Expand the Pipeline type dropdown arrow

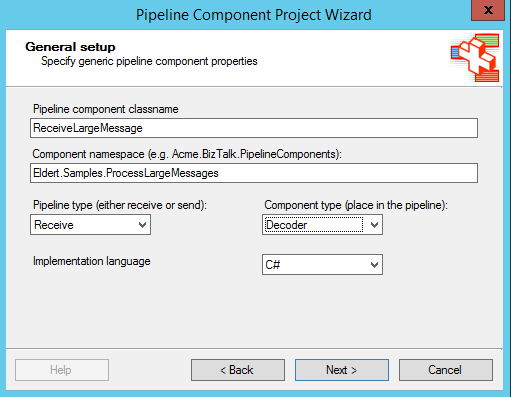coord(143,225)
